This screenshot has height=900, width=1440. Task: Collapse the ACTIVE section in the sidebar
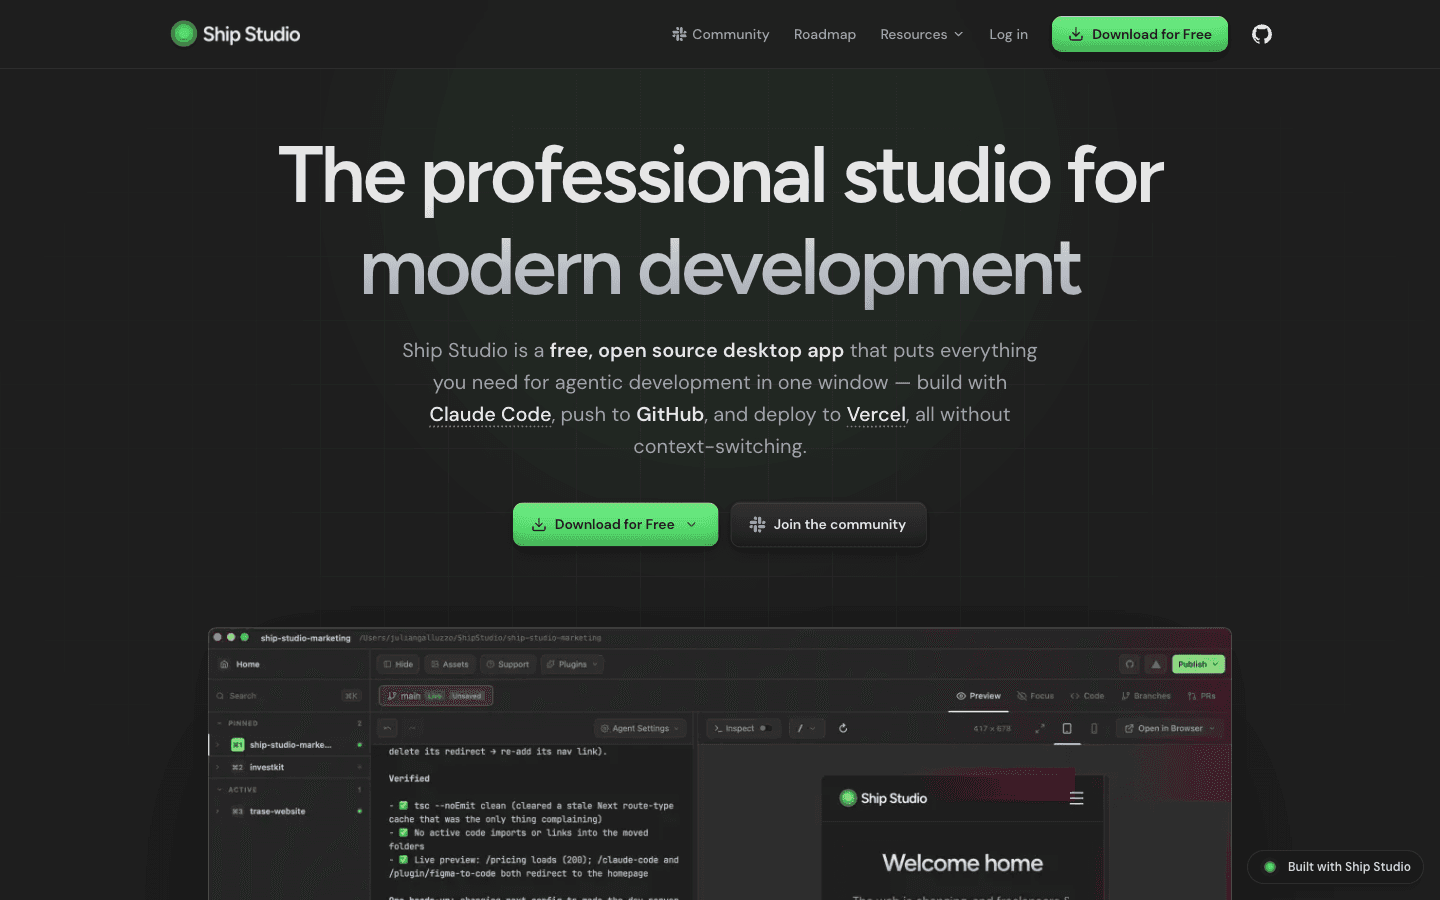[x=219, y=790]
